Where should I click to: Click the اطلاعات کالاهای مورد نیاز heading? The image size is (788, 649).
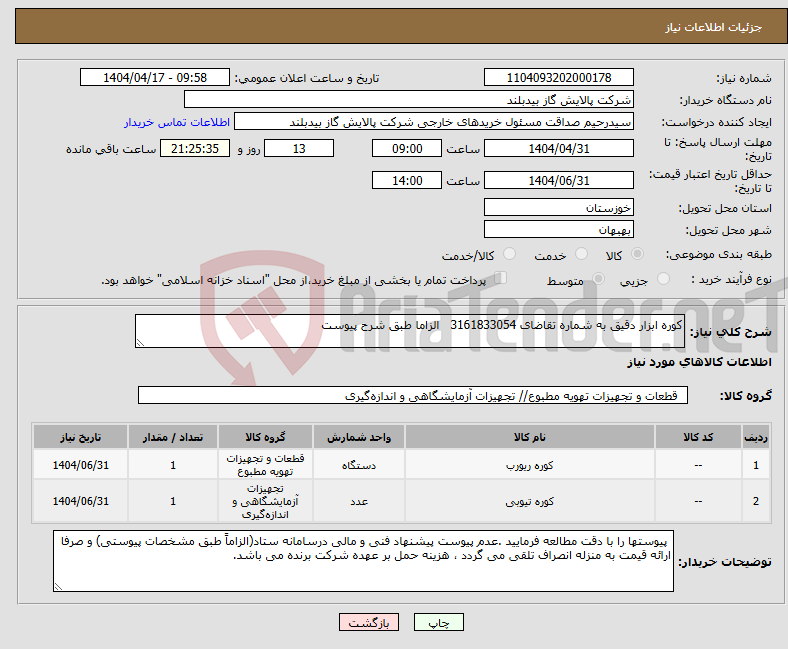tap(699, 362)
